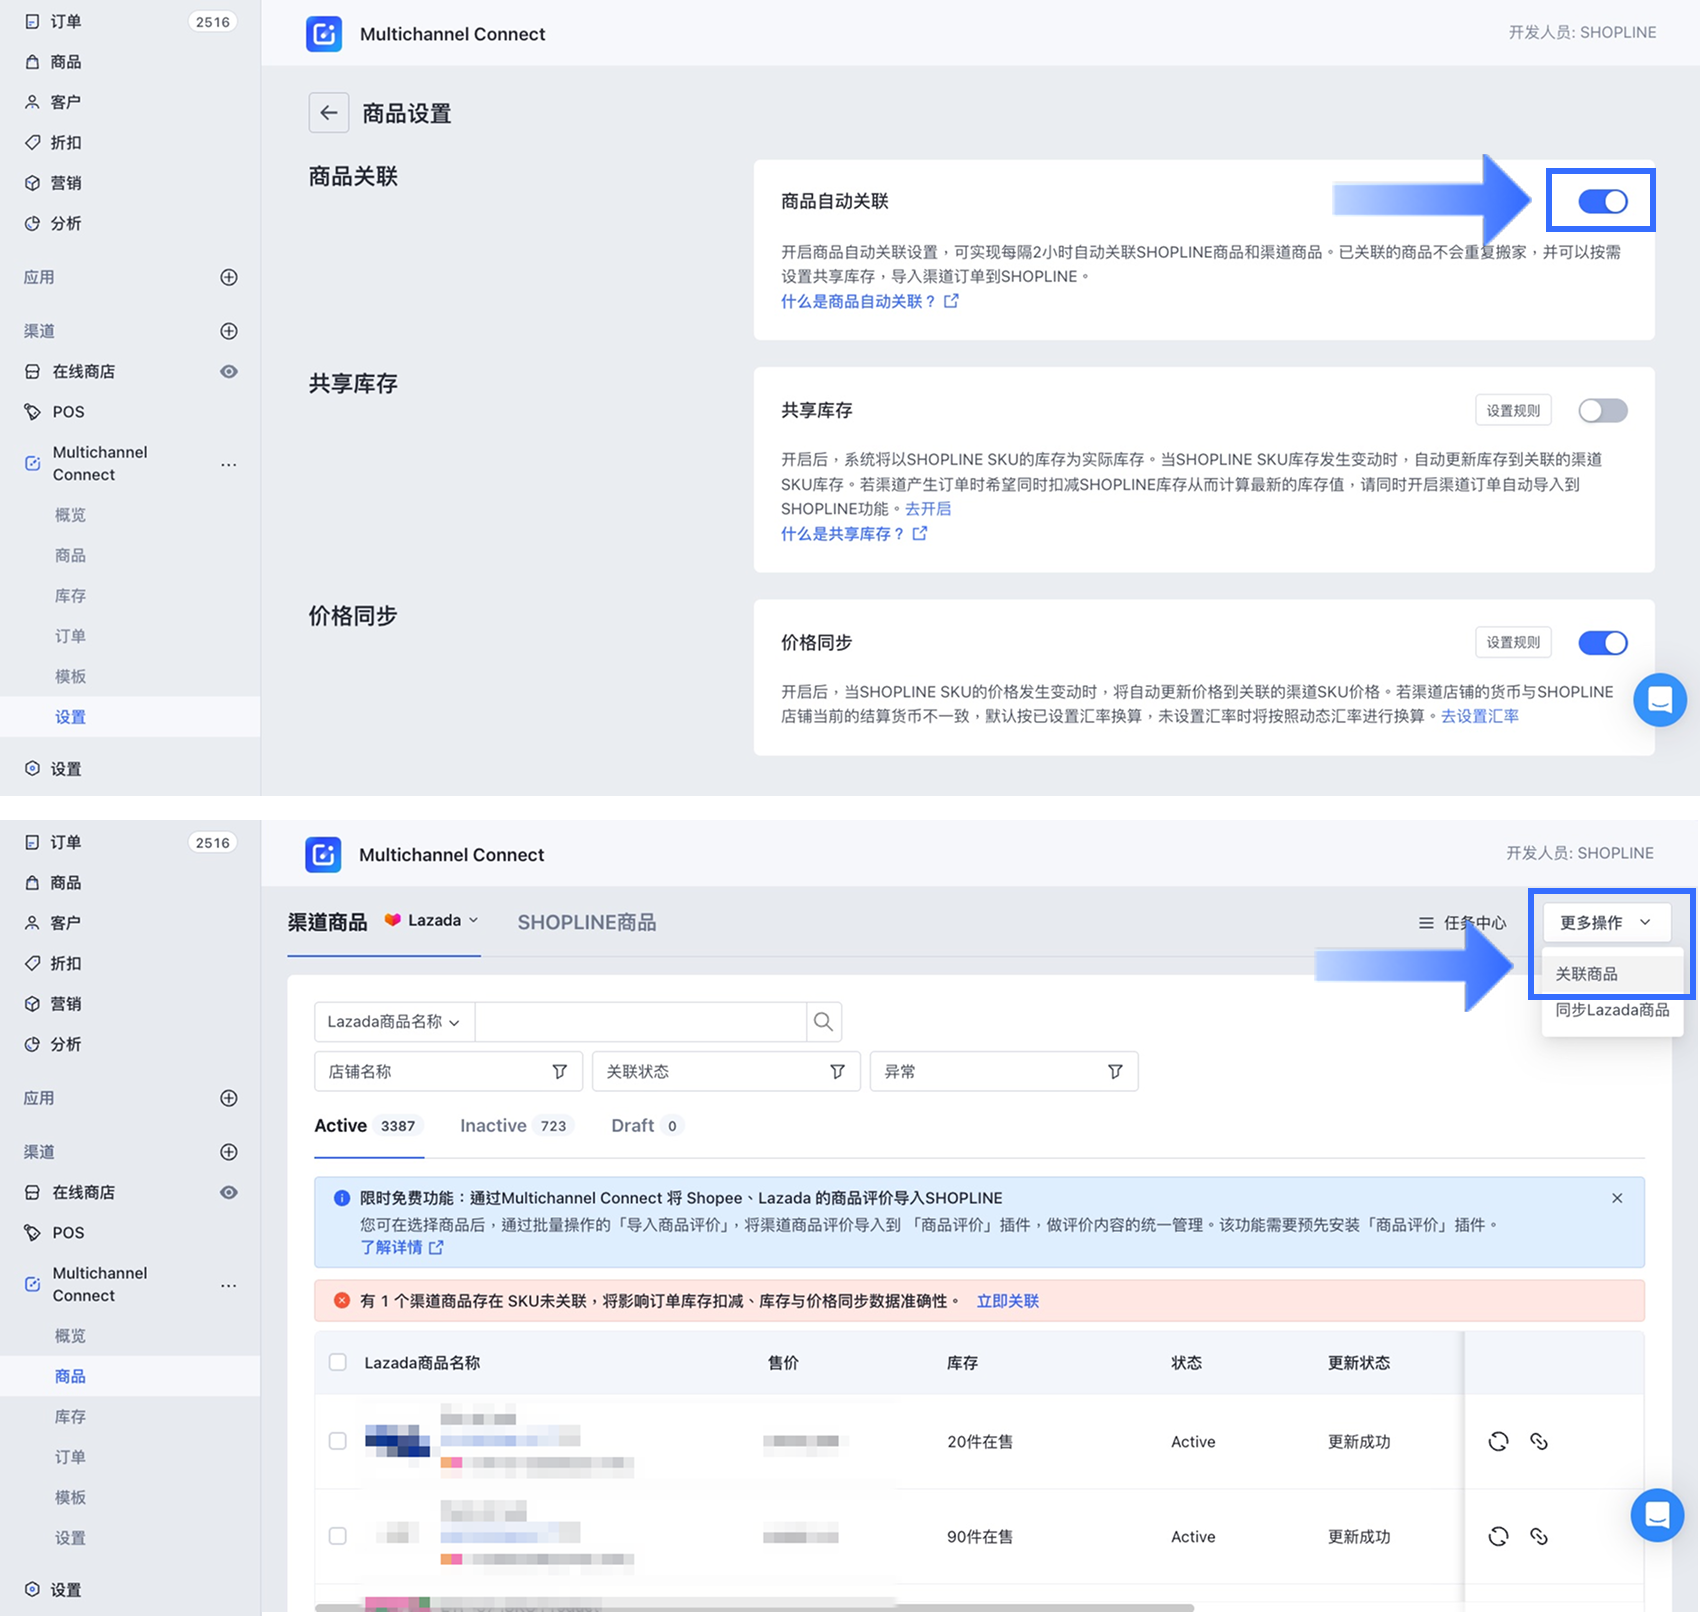Open the chat bubble on the product list page
The image size is (1700, 1616).
click(x=1657, y=1516)
